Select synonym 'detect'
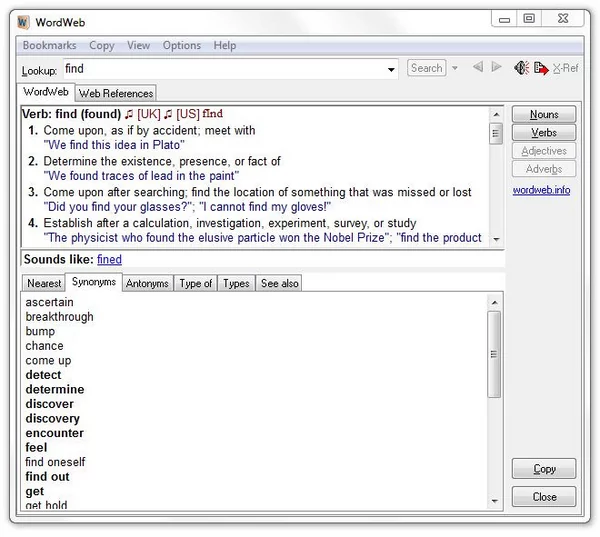The image size is (600, 537). coord(43,375)
